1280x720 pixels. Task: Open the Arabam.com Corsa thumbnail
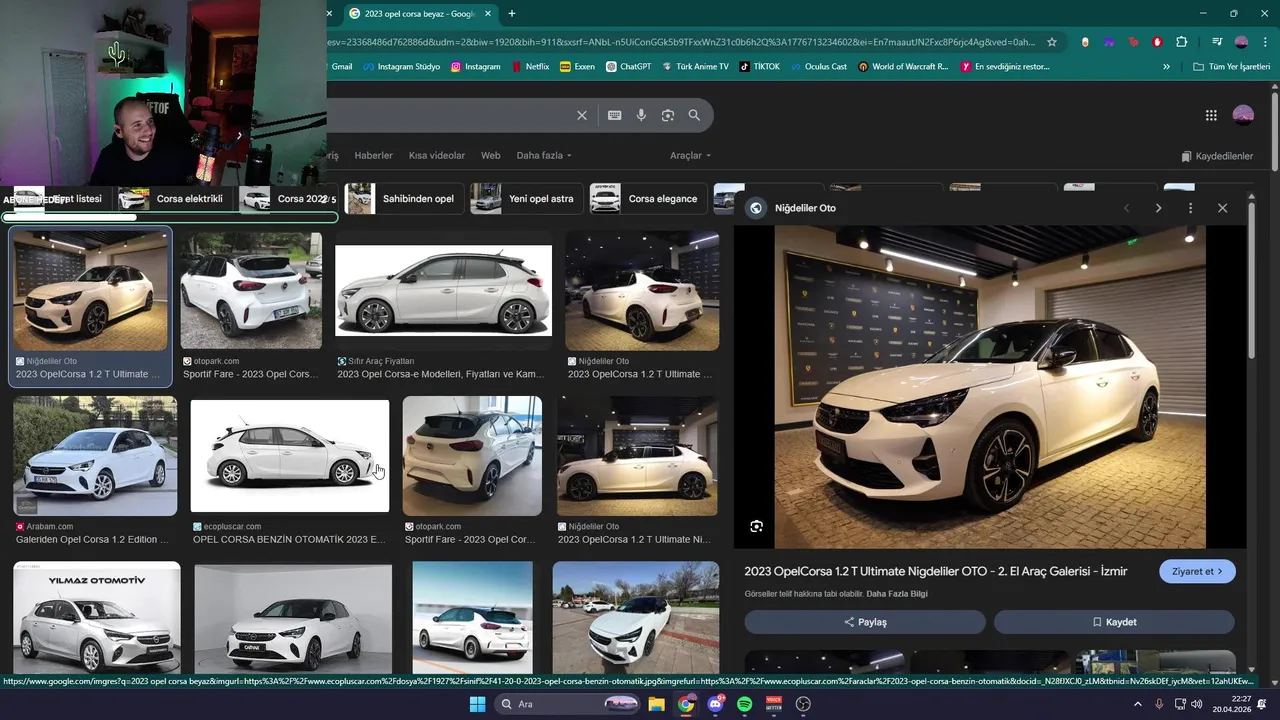(95, 456)
